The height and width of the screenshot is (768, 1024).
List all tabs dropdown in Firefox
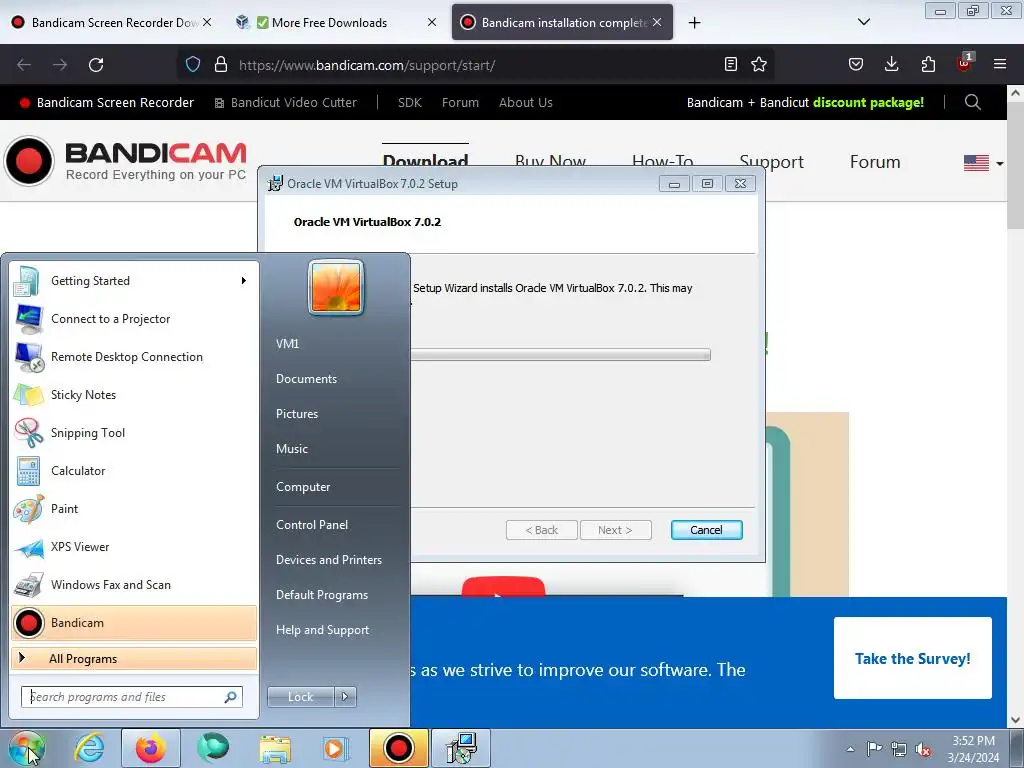point(863,22)
